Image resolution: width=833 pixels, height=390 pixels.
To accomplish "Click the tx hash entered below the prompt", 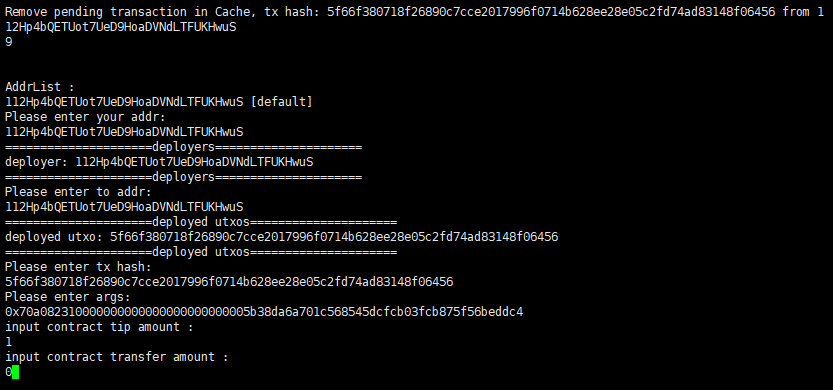I will (x=229, y=282).
